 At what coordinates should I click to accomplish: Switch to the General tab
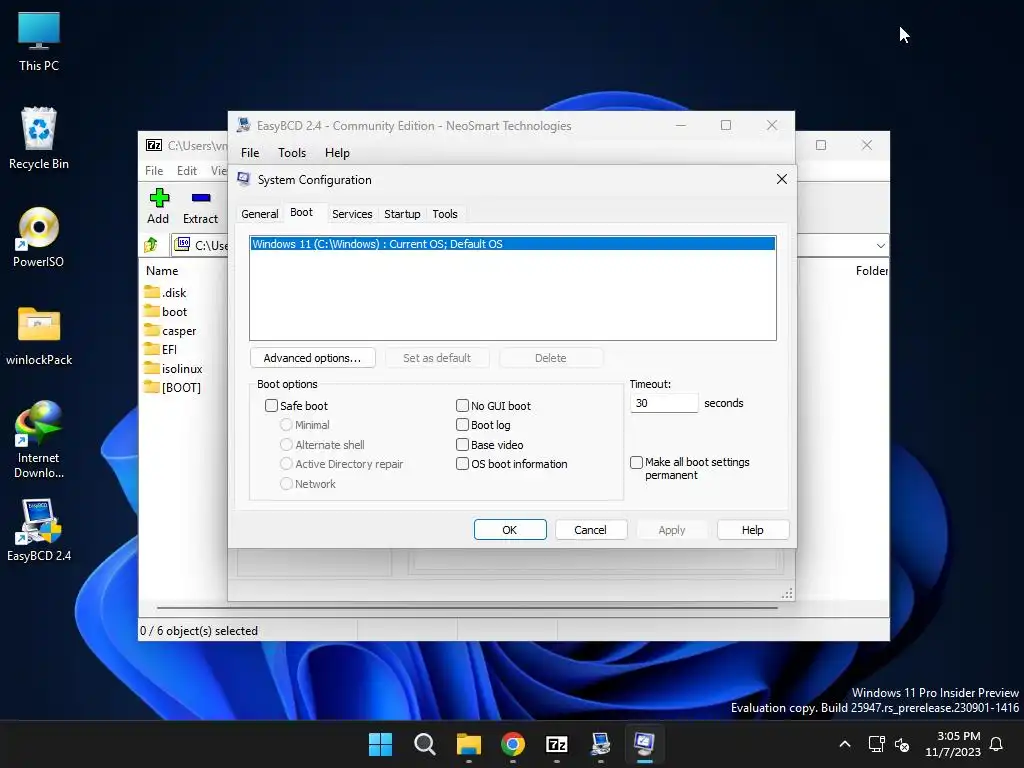click(x=260, y=214)
